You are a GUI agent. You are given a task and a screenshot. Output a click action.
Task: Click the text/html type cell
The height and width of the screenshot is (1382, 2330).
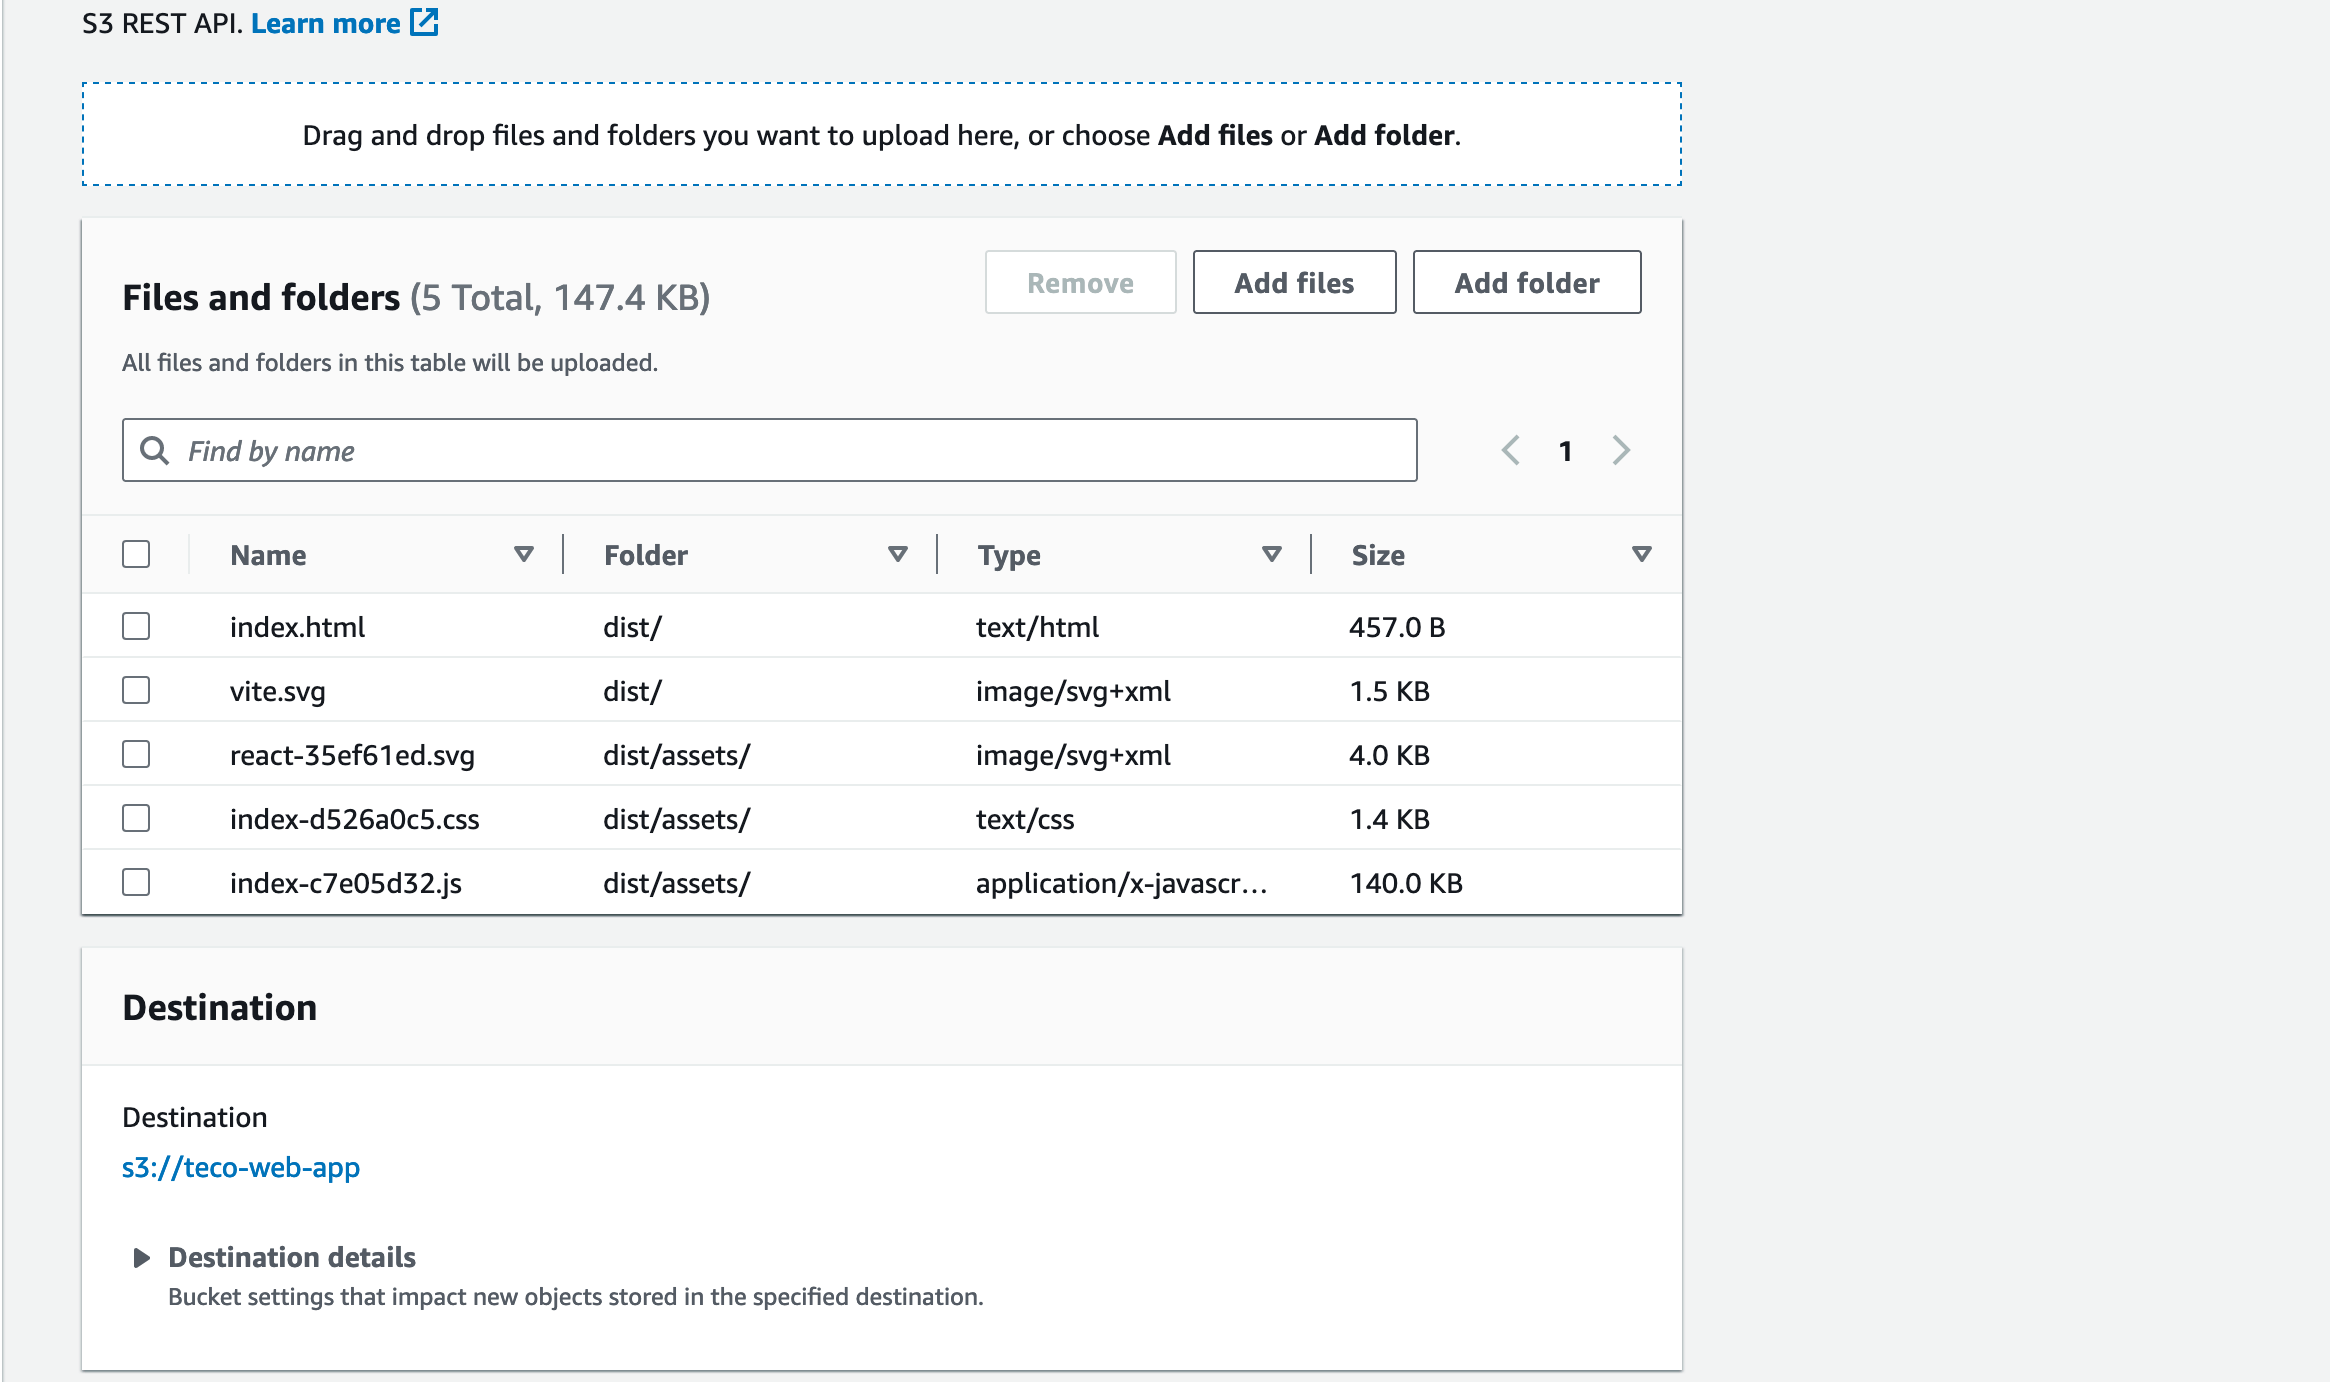pyautogui.click(x=1038, y=627)
